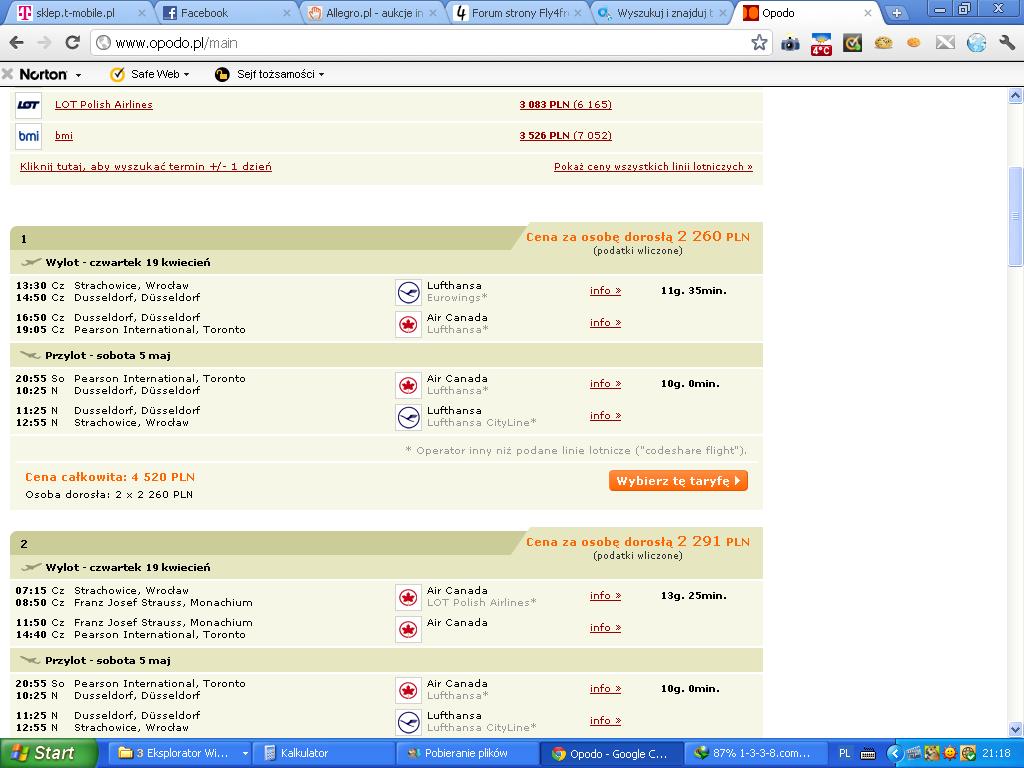1024x768 pixels.
Task: Close the Facebook tab
Action: 286,13
